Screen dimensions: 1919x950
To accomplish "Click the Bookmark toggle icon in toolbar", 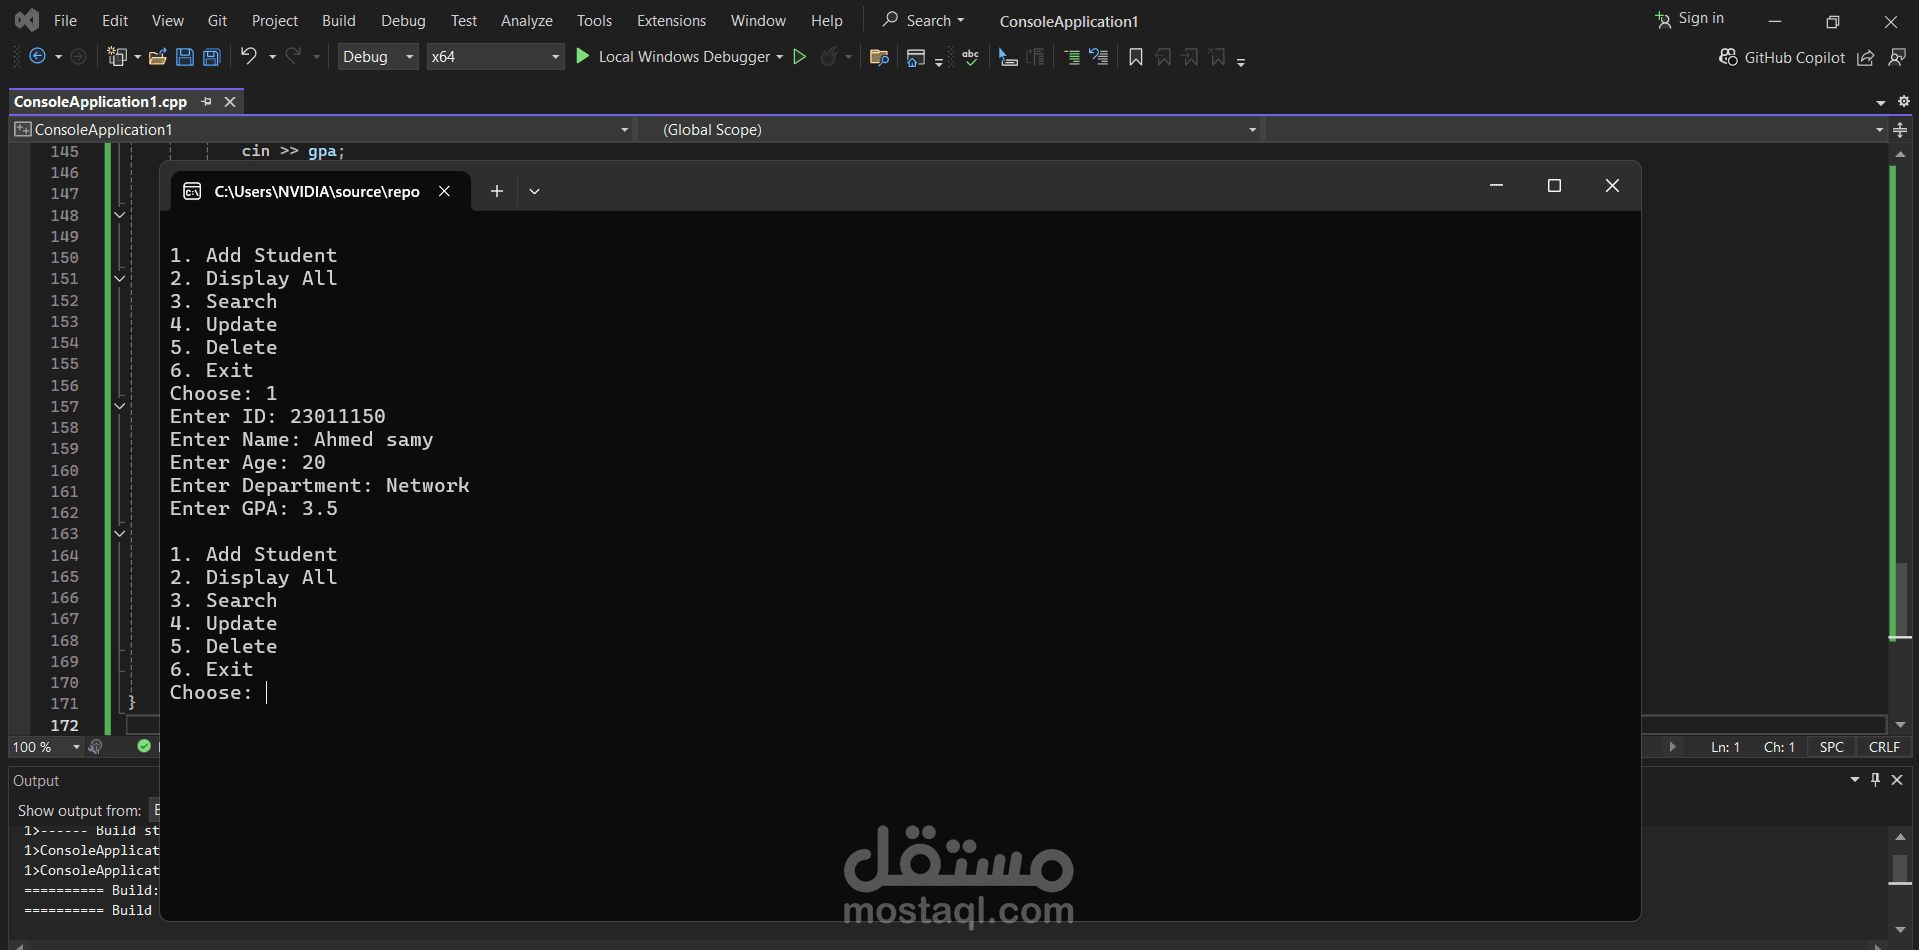I will (x=1136, y=57).
